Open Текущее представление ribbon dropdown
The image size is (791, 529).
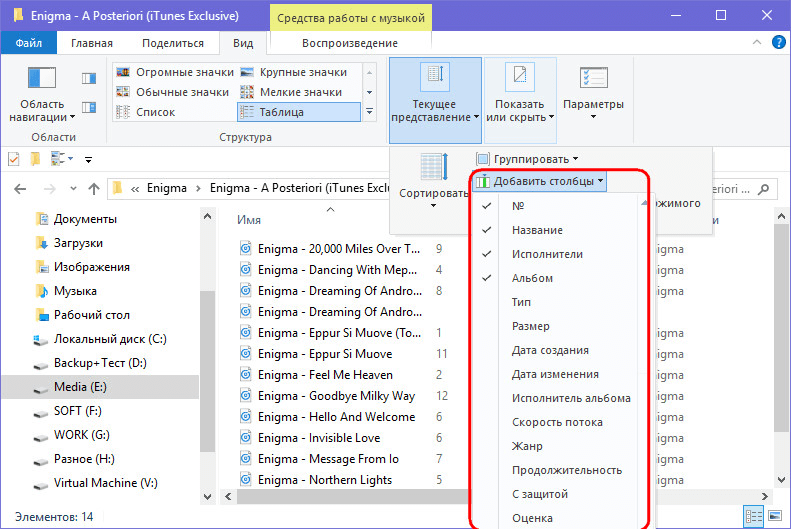coord(435,100)
